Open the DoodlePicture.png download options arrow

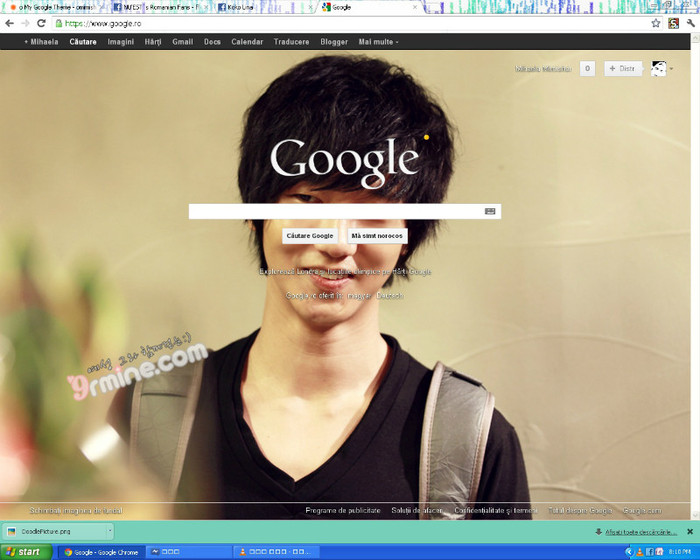[x=109, y=532]
